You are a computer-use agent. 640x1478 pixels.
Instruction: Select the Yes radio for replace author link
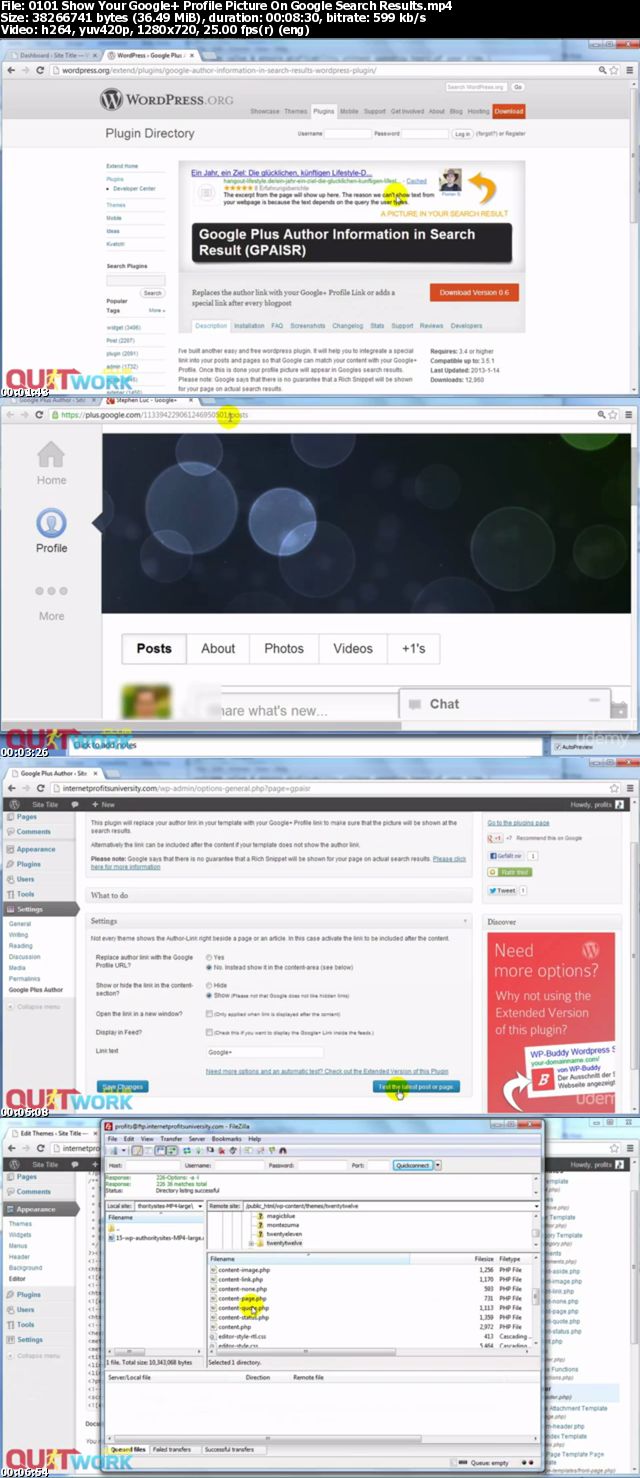[209, 957]
